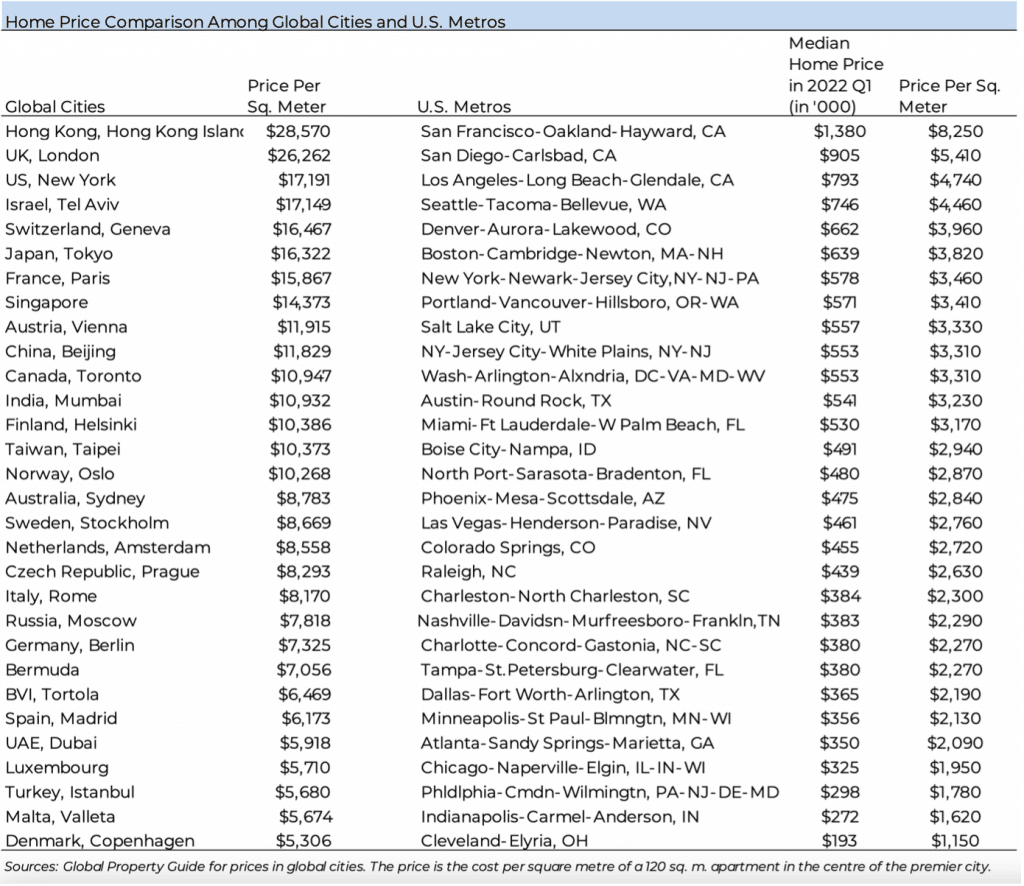Select the $1,380 median price cell
Viewport: 1024px width, 886px height.
840,131
